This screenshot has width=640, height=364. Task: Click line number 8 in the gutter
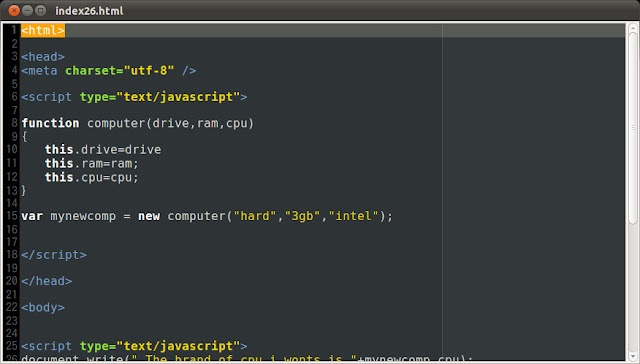tap(14, 122)
